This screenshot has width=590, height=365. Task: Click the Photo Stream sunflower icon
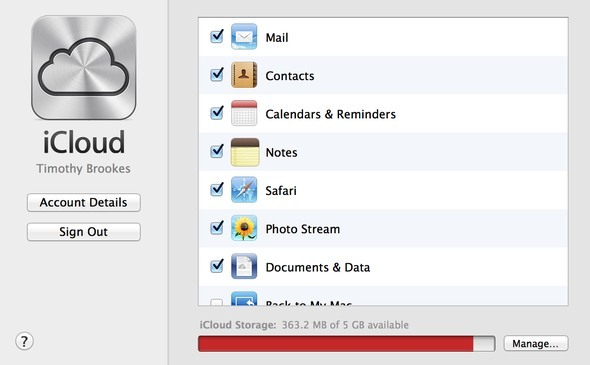[x=244, y=228]
